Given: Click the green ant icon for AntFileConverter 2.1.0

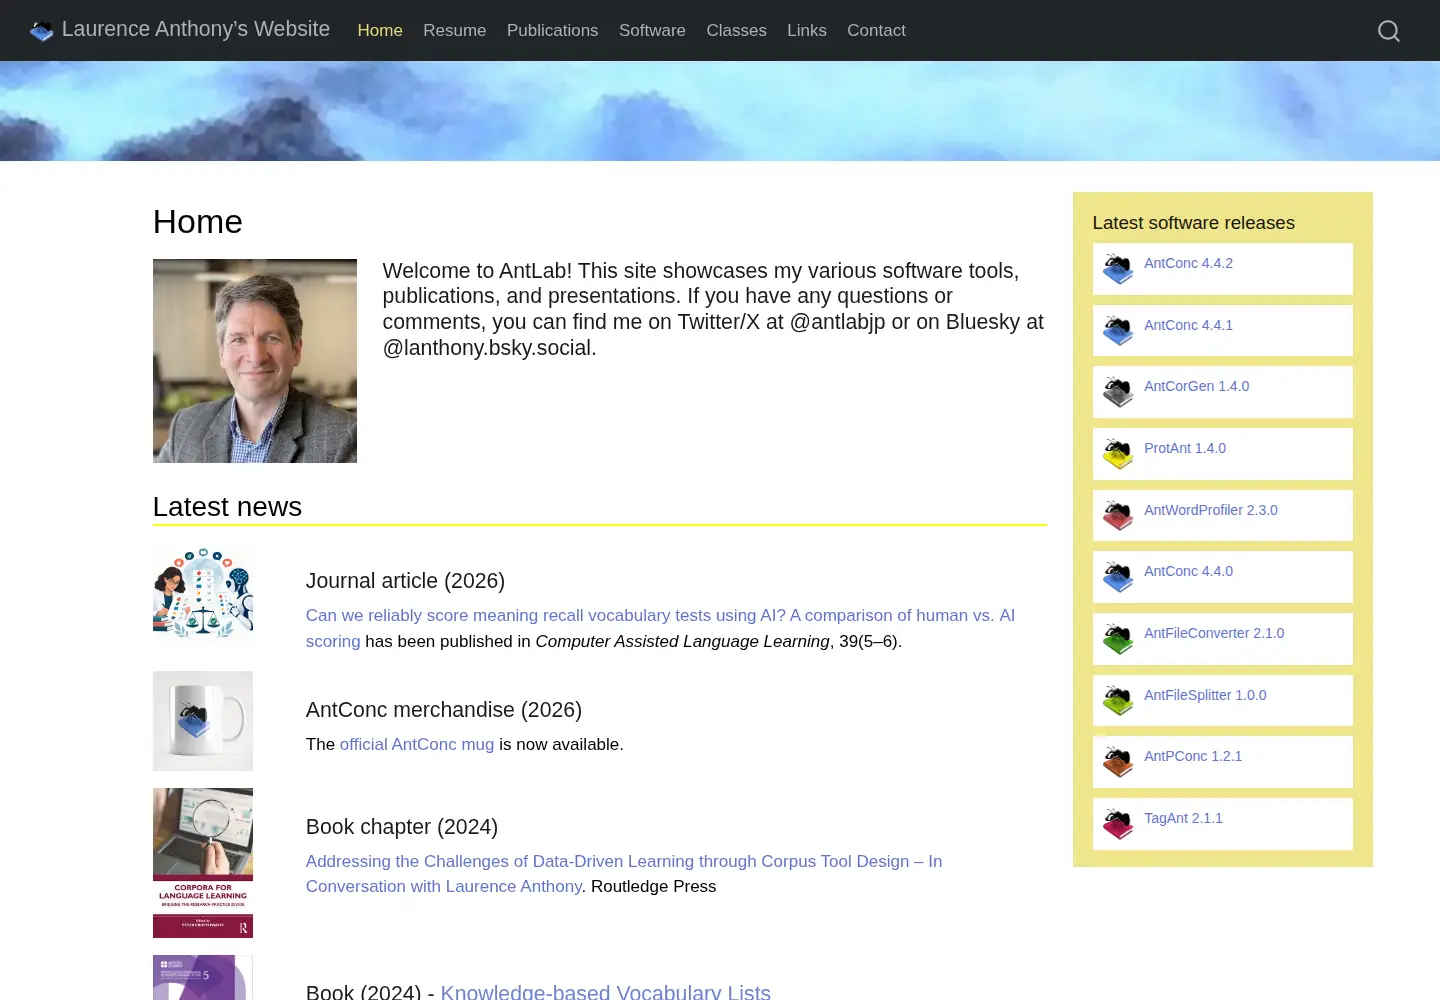Looking at the screenshot, I should [x=1118, y=639].
